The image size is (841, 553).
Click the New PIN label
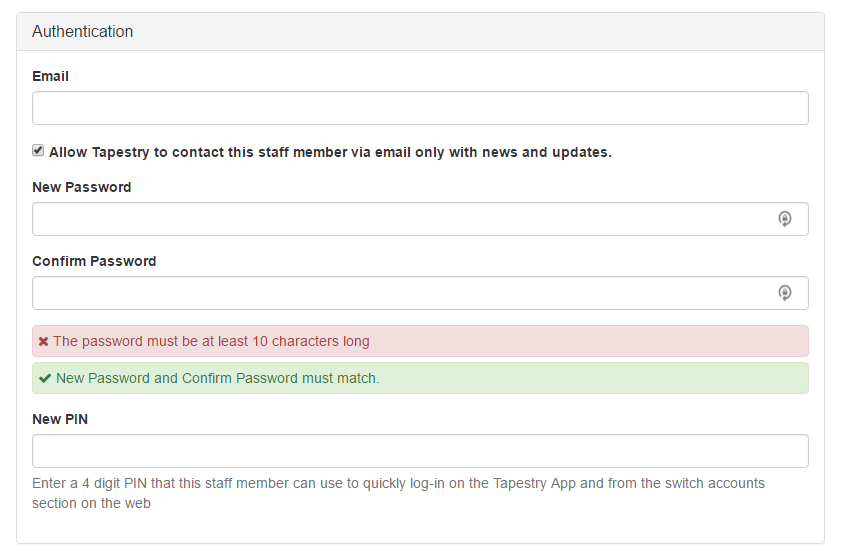pos(60,419)
